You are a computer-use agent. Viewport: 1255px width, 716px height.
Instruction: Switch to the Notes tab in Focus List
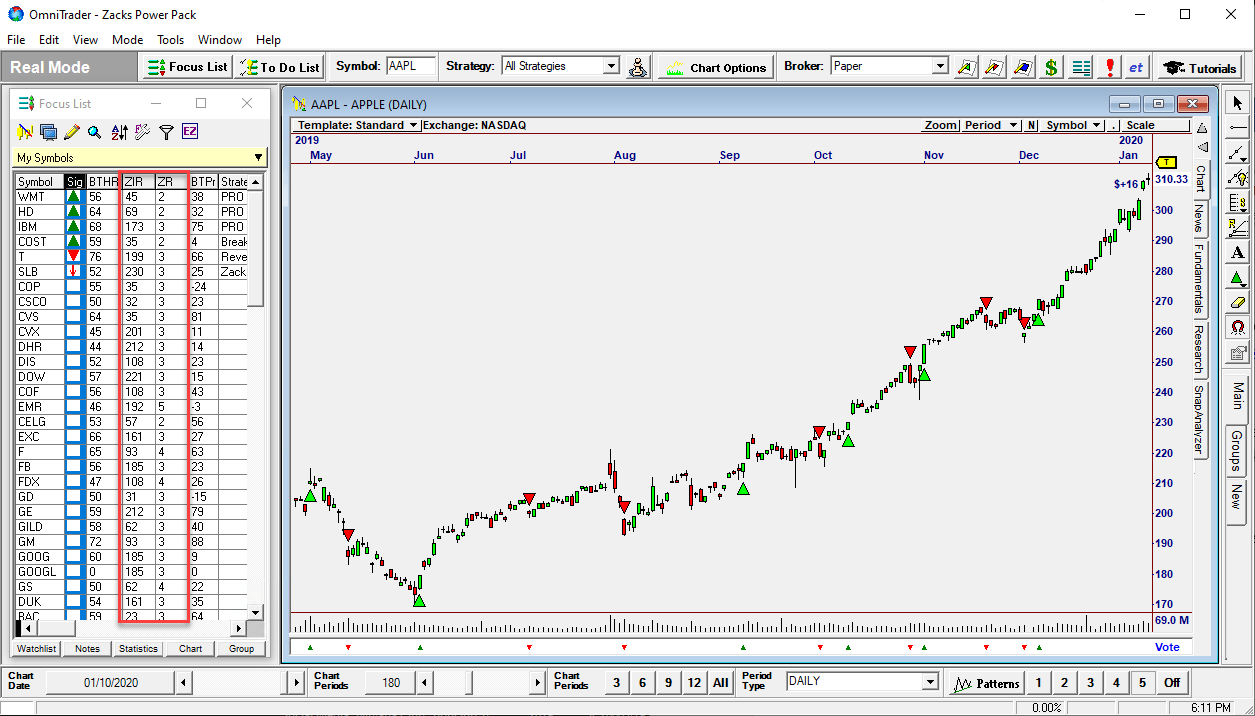point(87,648)
